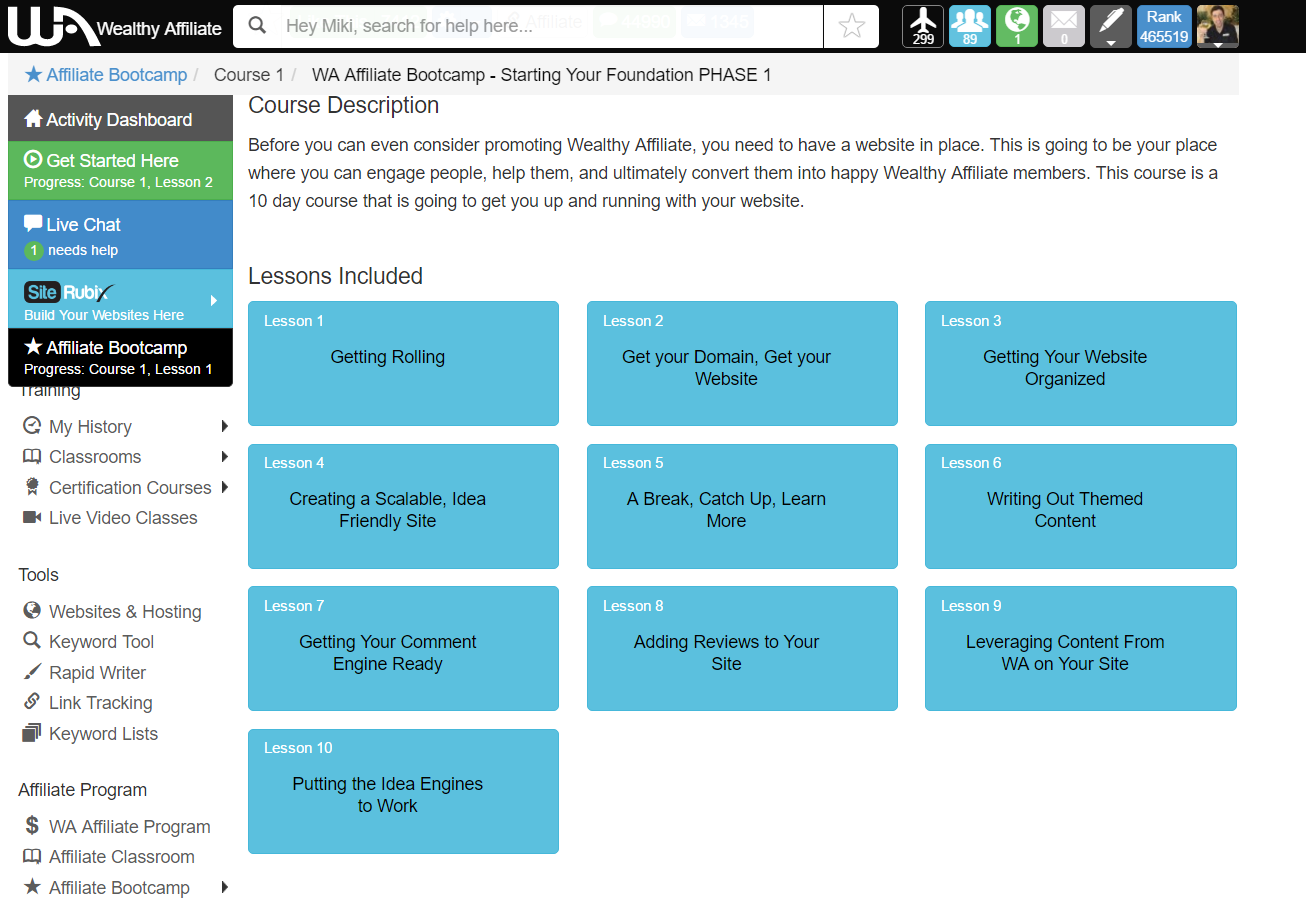Open the green globe icon showing 1
Image resolution: width=1306 pixels, height=901 pixels.
pos(1017,26)
